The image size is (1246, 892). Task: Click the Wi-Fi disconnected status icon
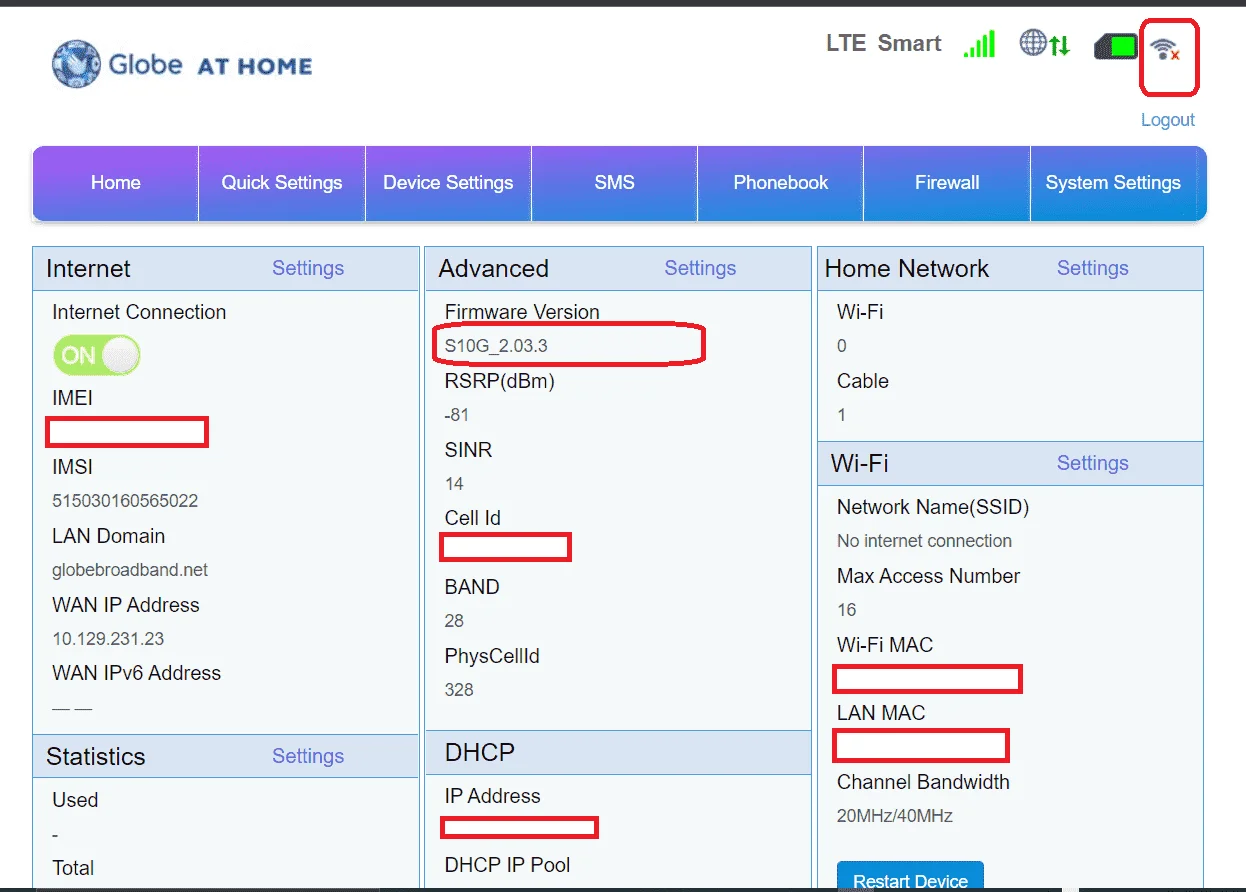(1165, 49)
